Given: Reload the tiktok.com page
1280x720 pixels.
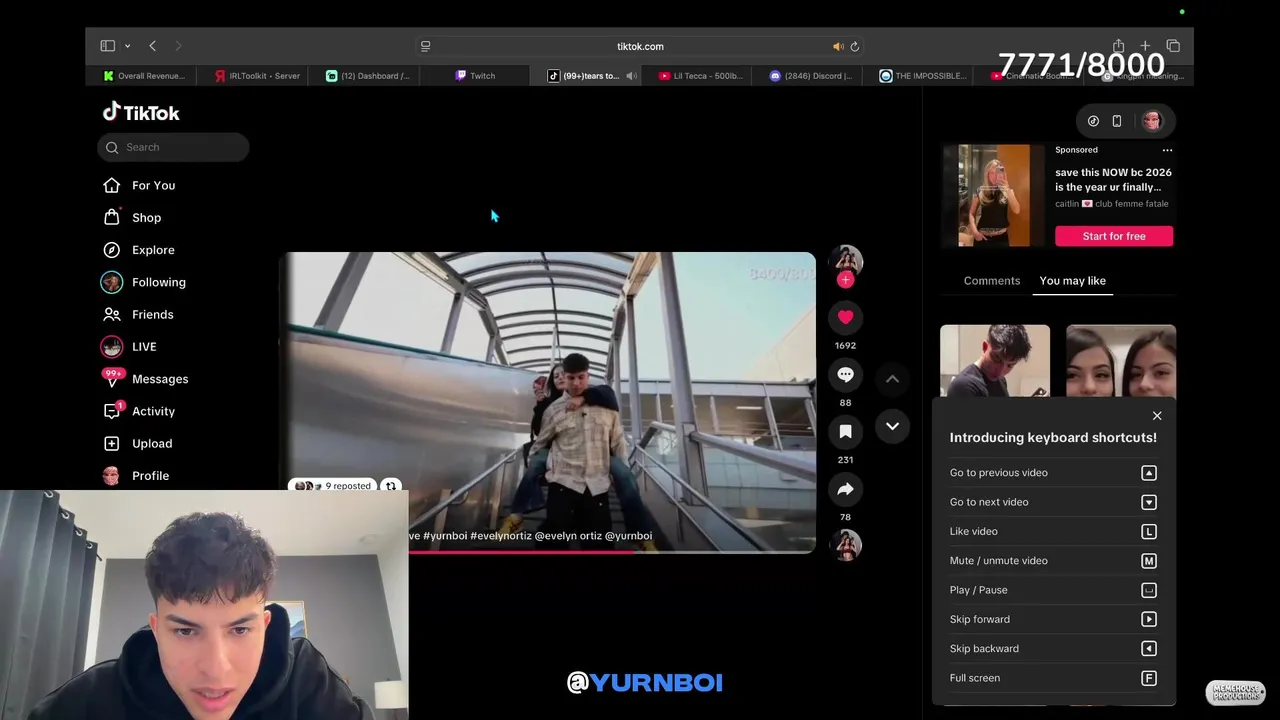Looking at the screenshot, I should [x=854, y=46].
